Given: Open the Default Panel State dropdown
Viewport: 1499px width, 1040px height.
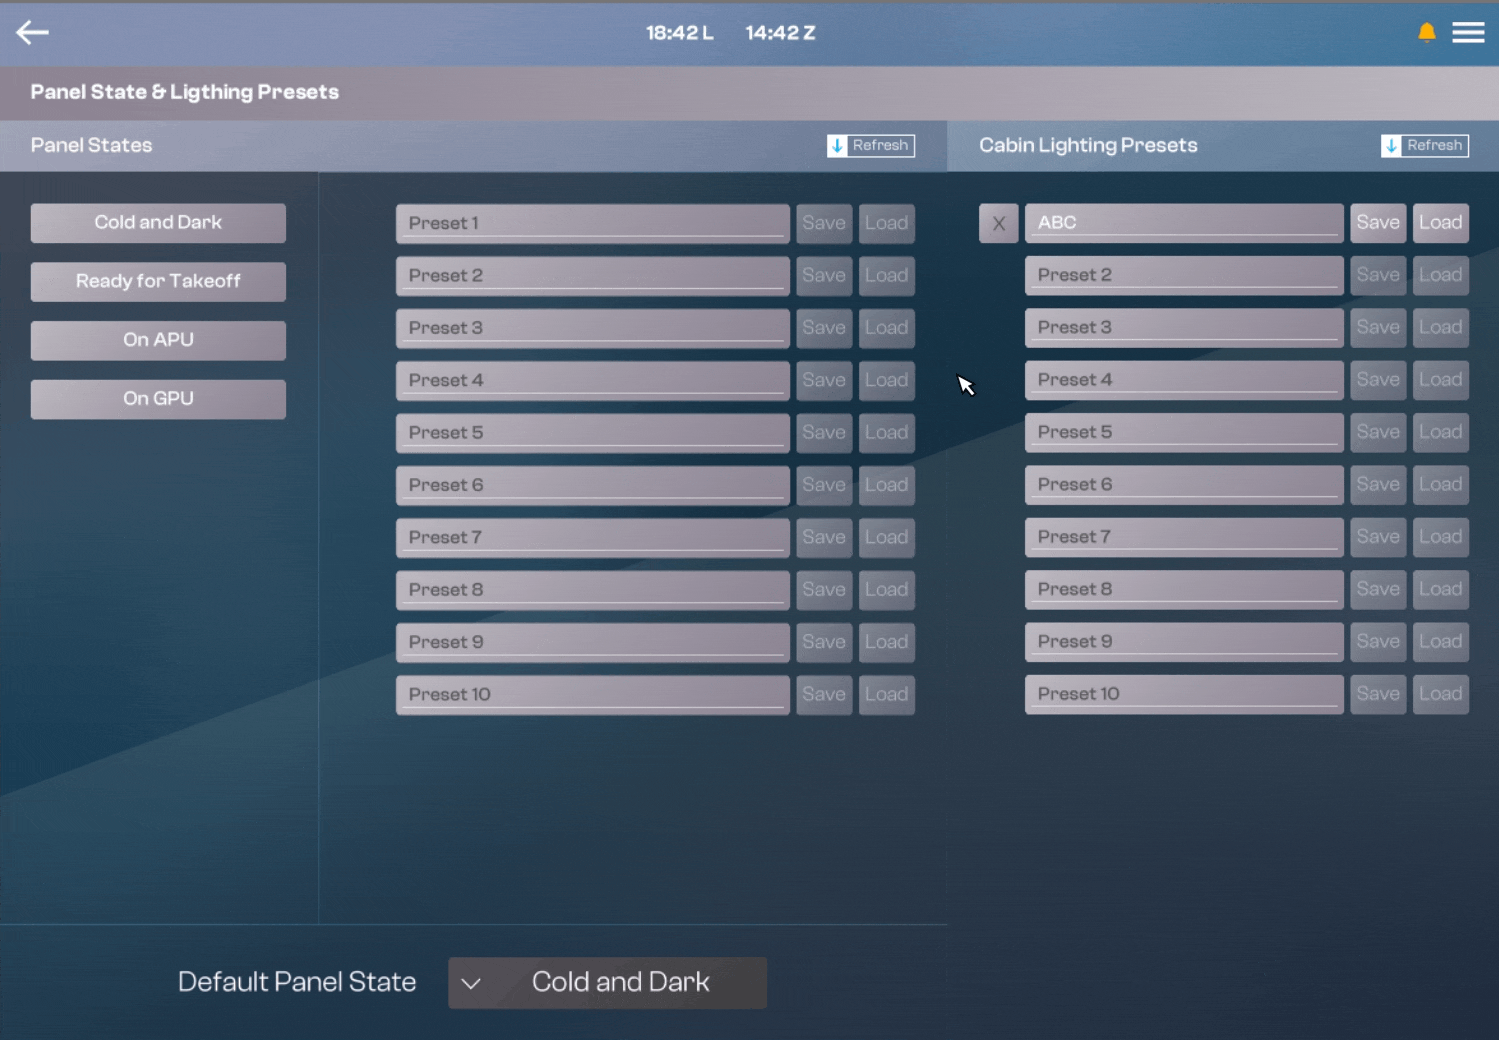Looking at the screenshot, I should tap(607, 983).
